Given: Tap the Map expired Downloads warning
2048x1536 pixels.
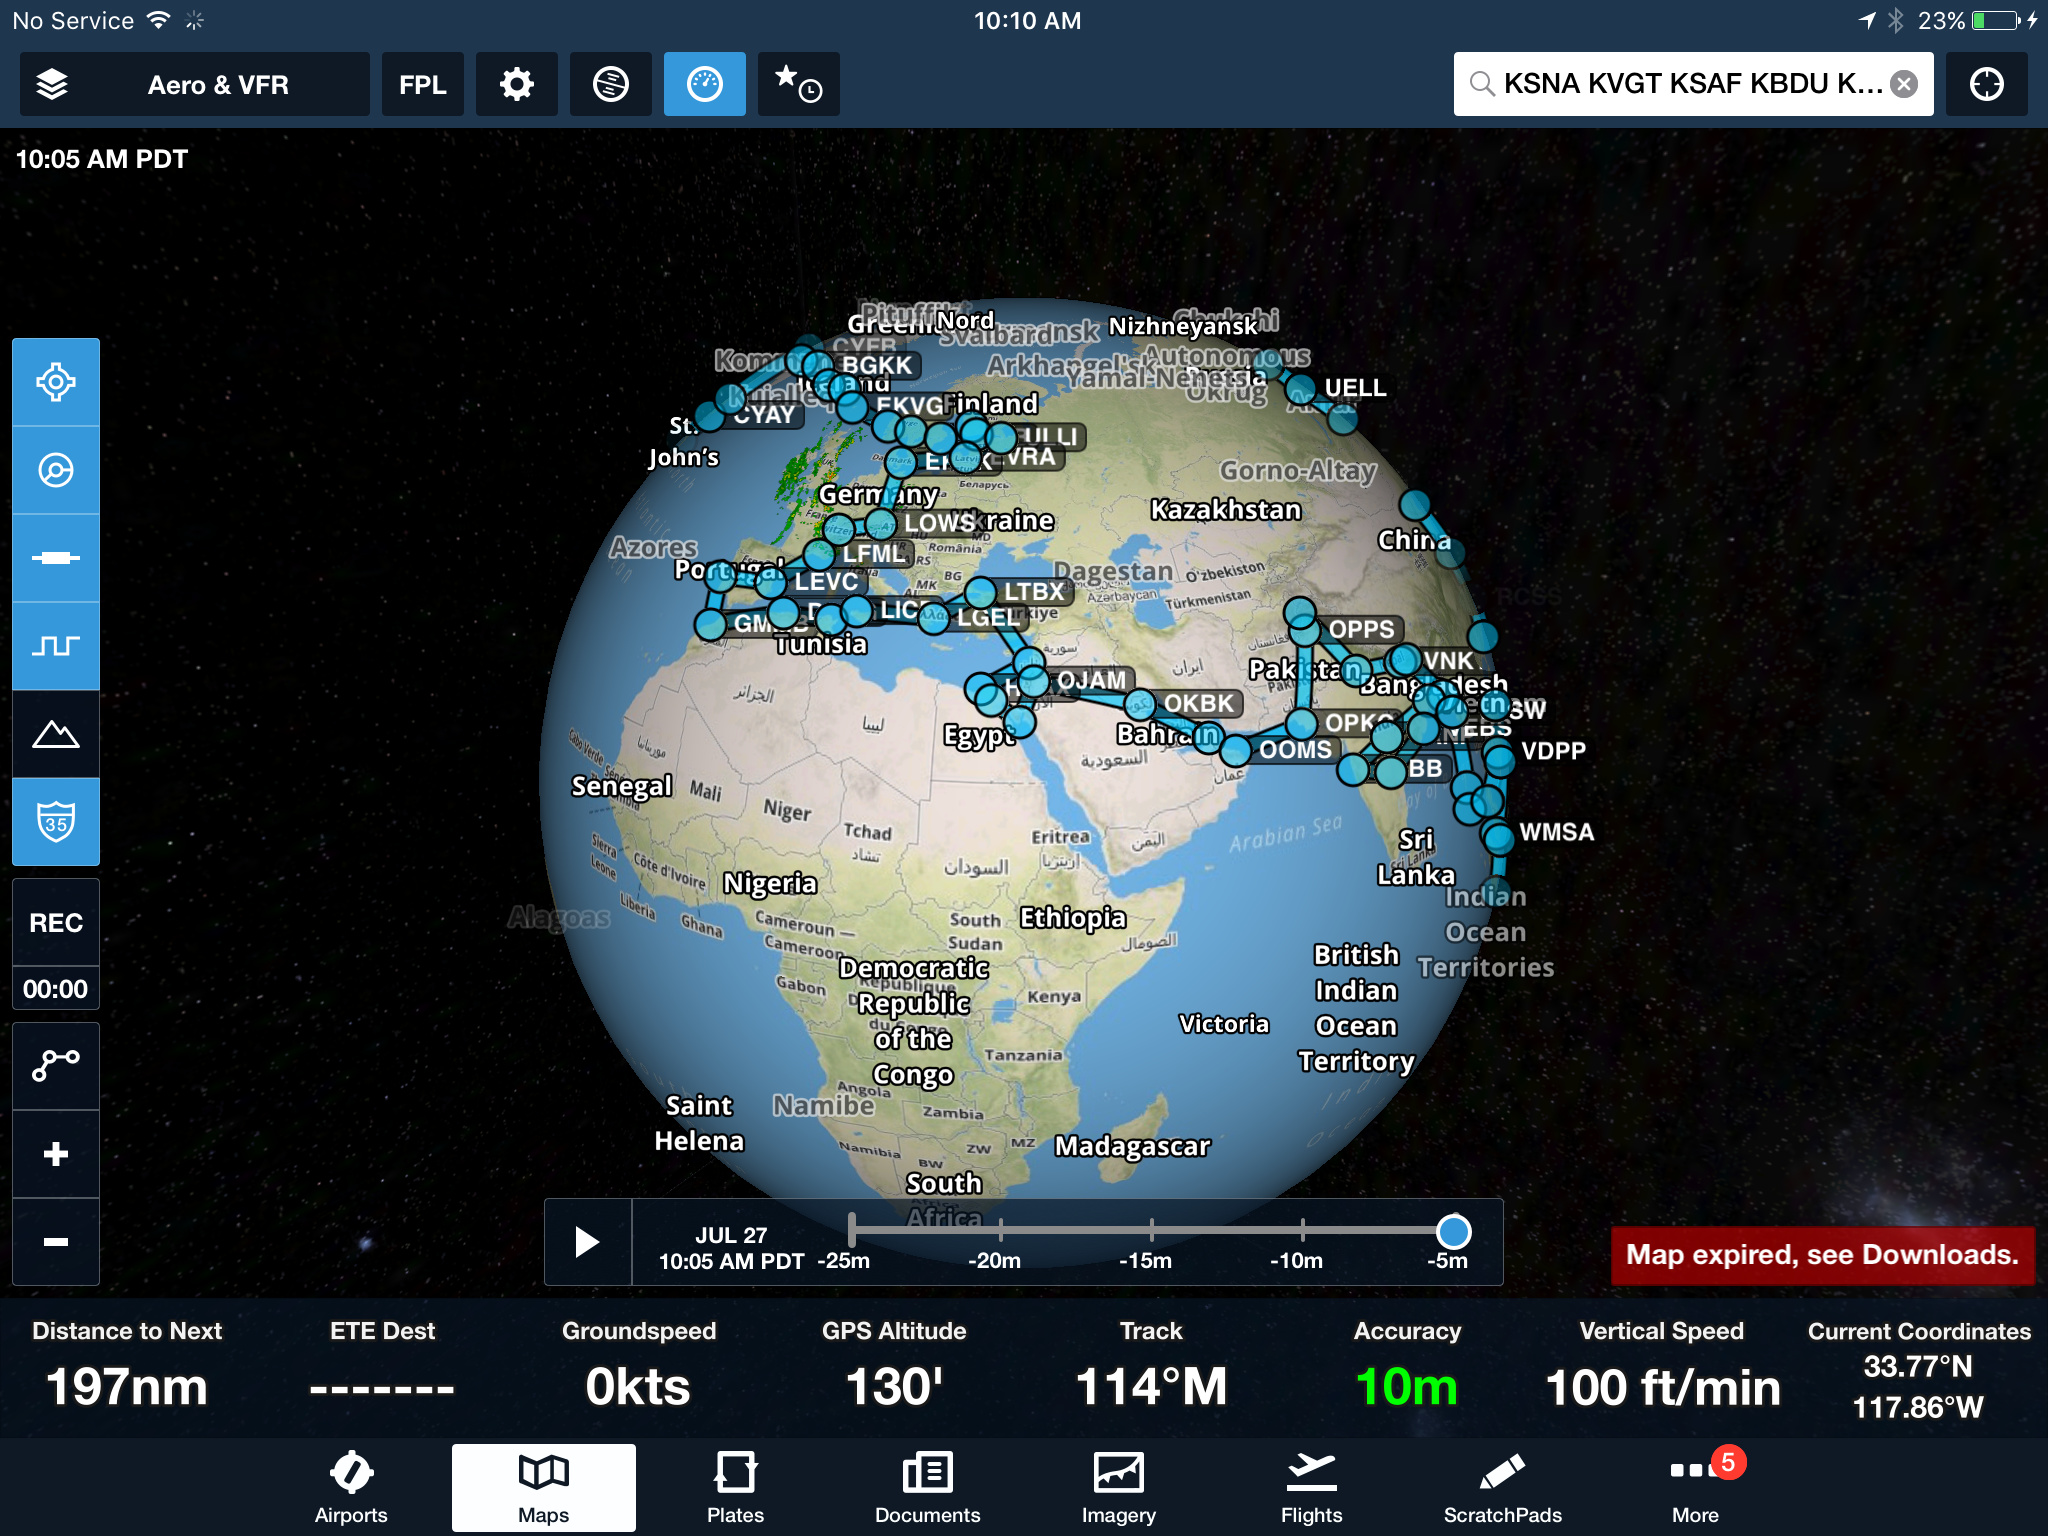Looking at the screenshot, I should 1822,1255.
